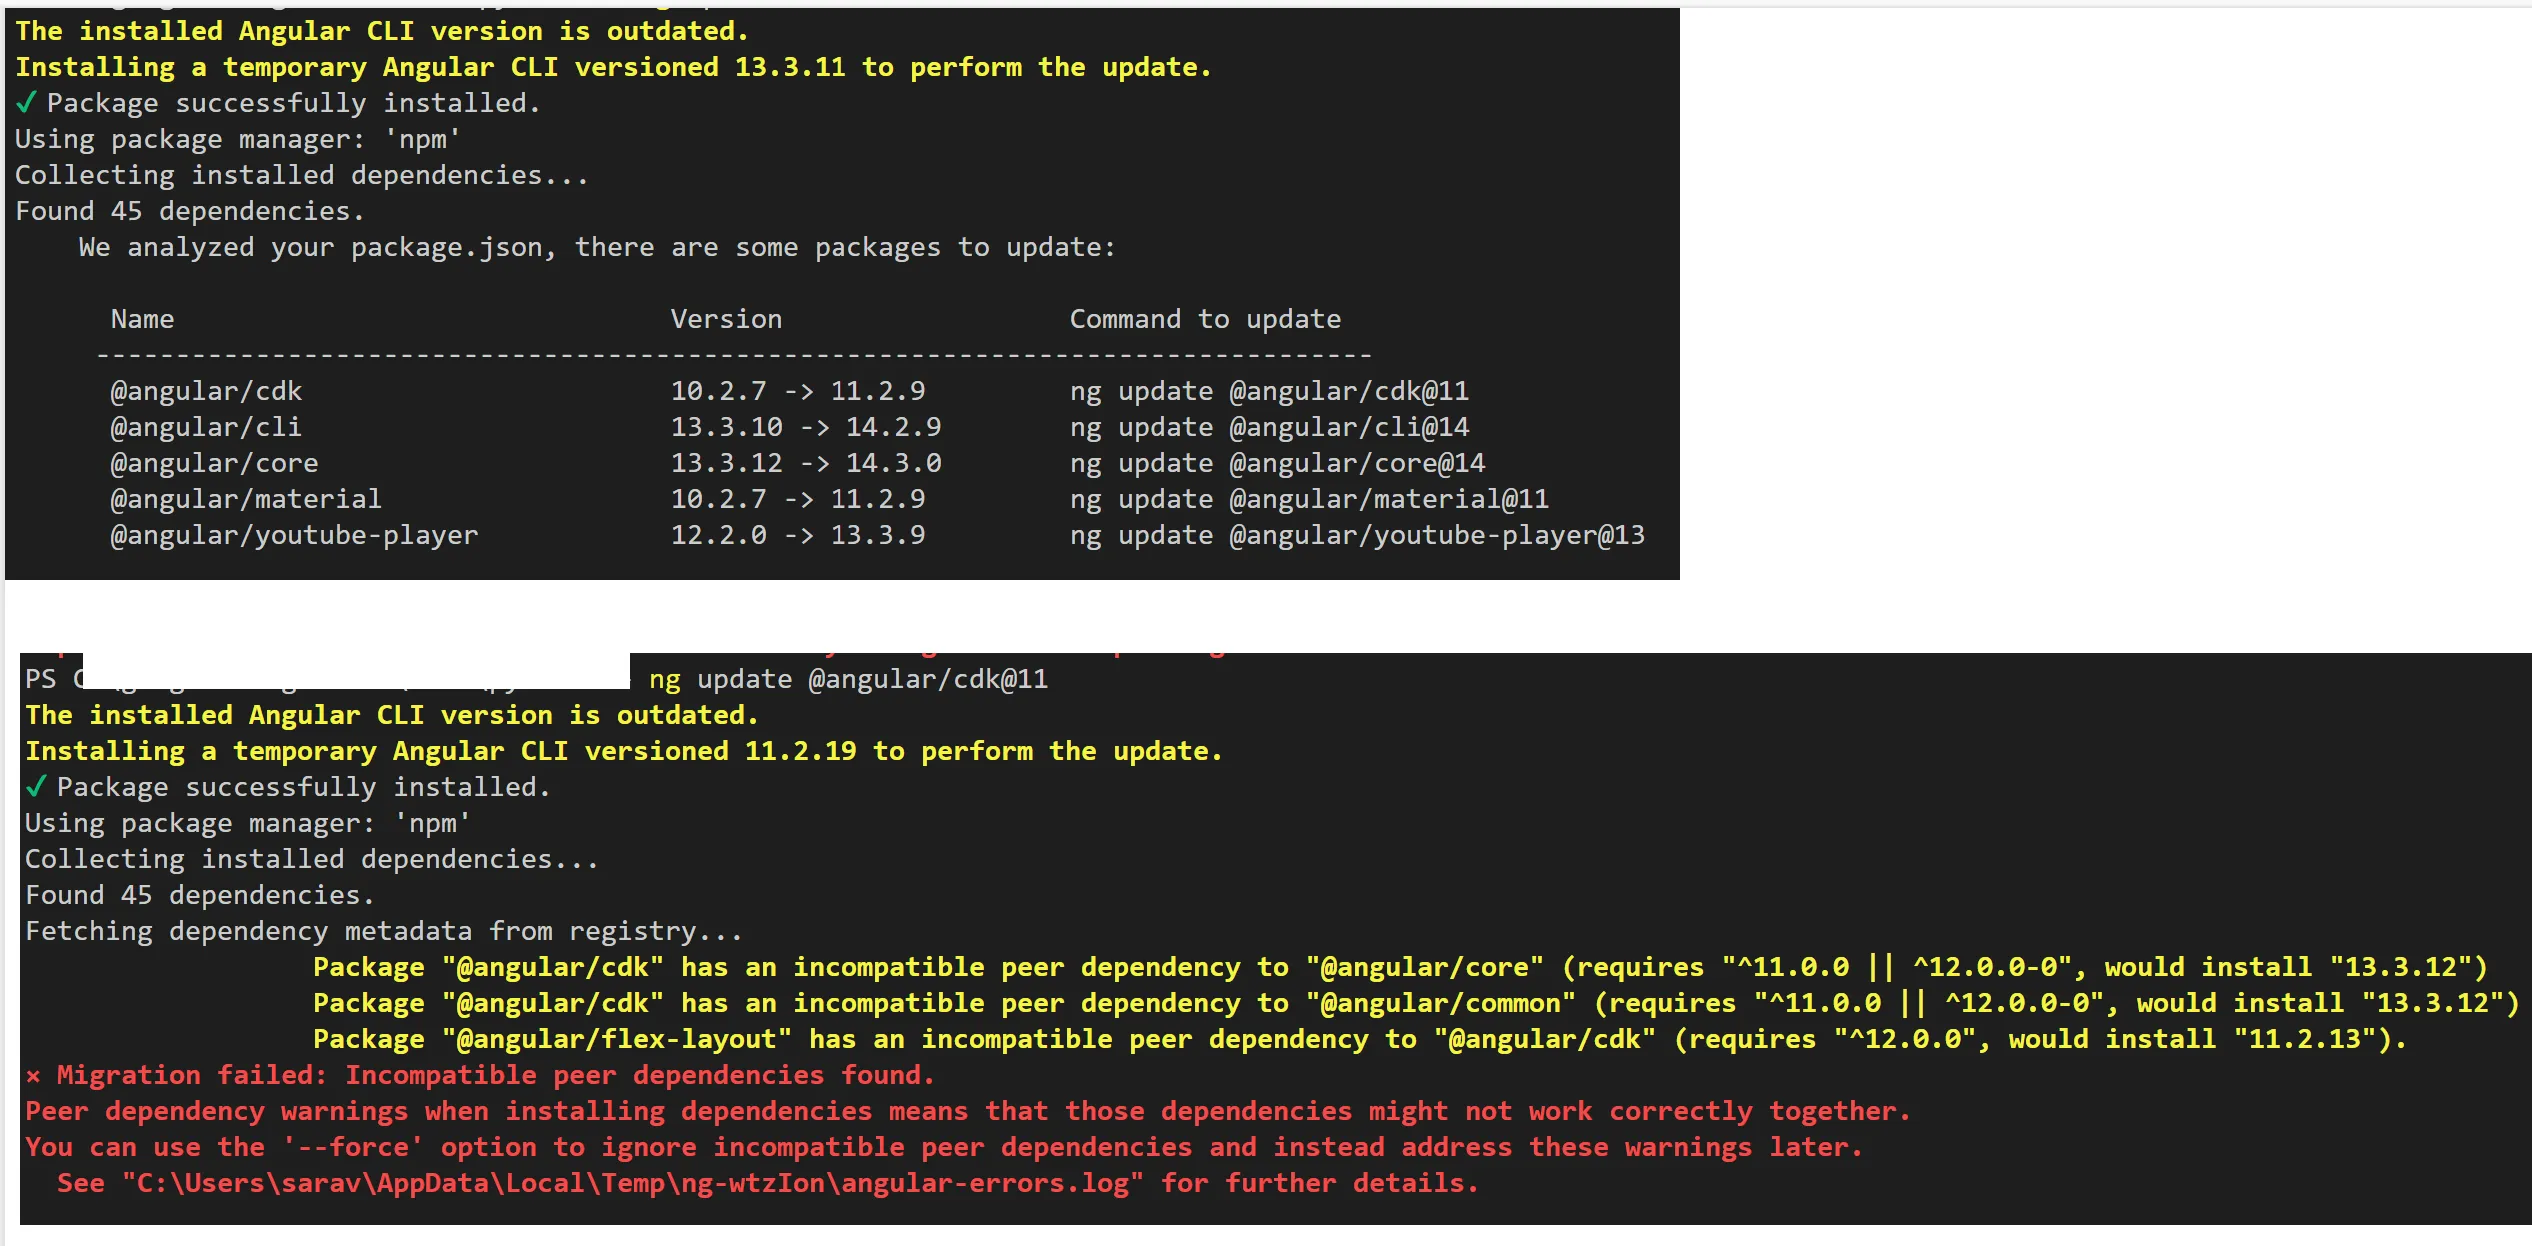
Task: Click the green checkmark in bottom terminal
Action: click(x=36, y=786)
